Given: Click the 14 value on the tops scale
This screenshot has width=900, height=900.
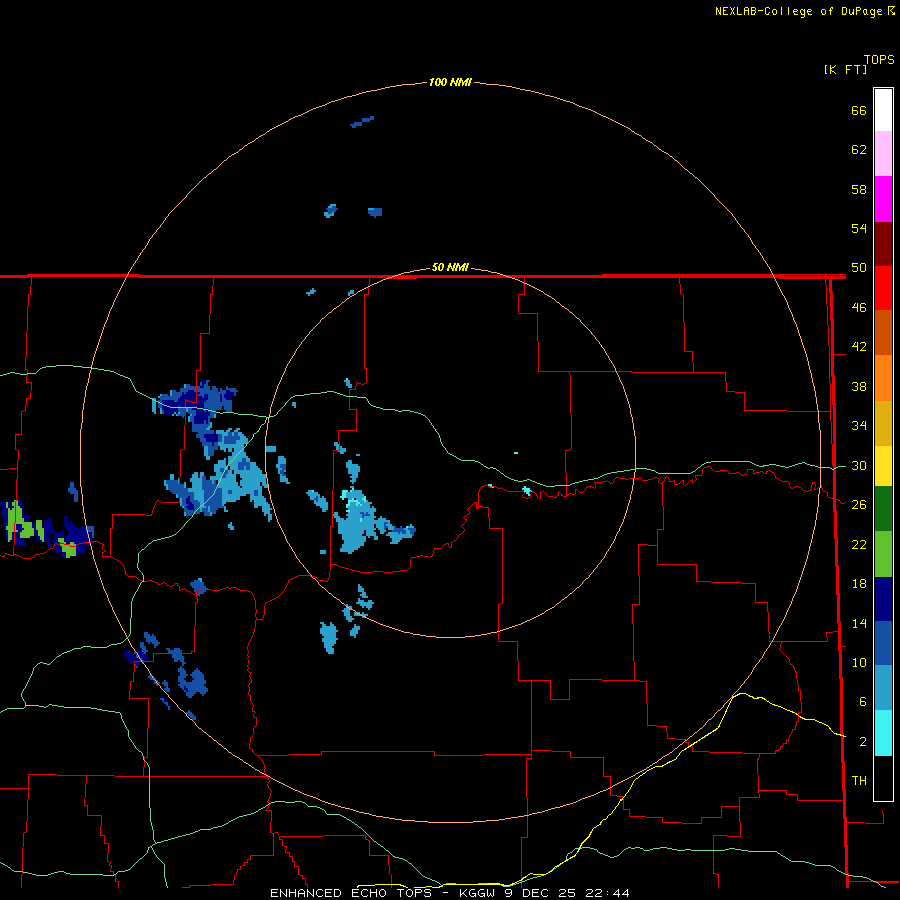Looking at the screenshot, I should tap(859, 623).
